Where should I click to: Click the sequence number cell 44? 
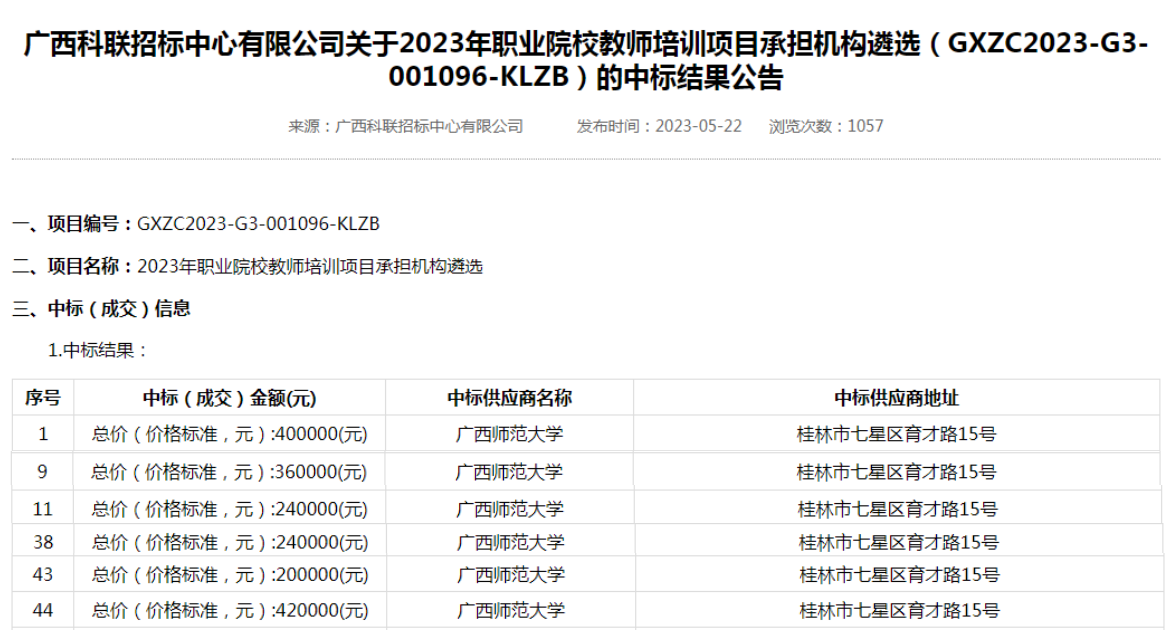tap(43, 610)
